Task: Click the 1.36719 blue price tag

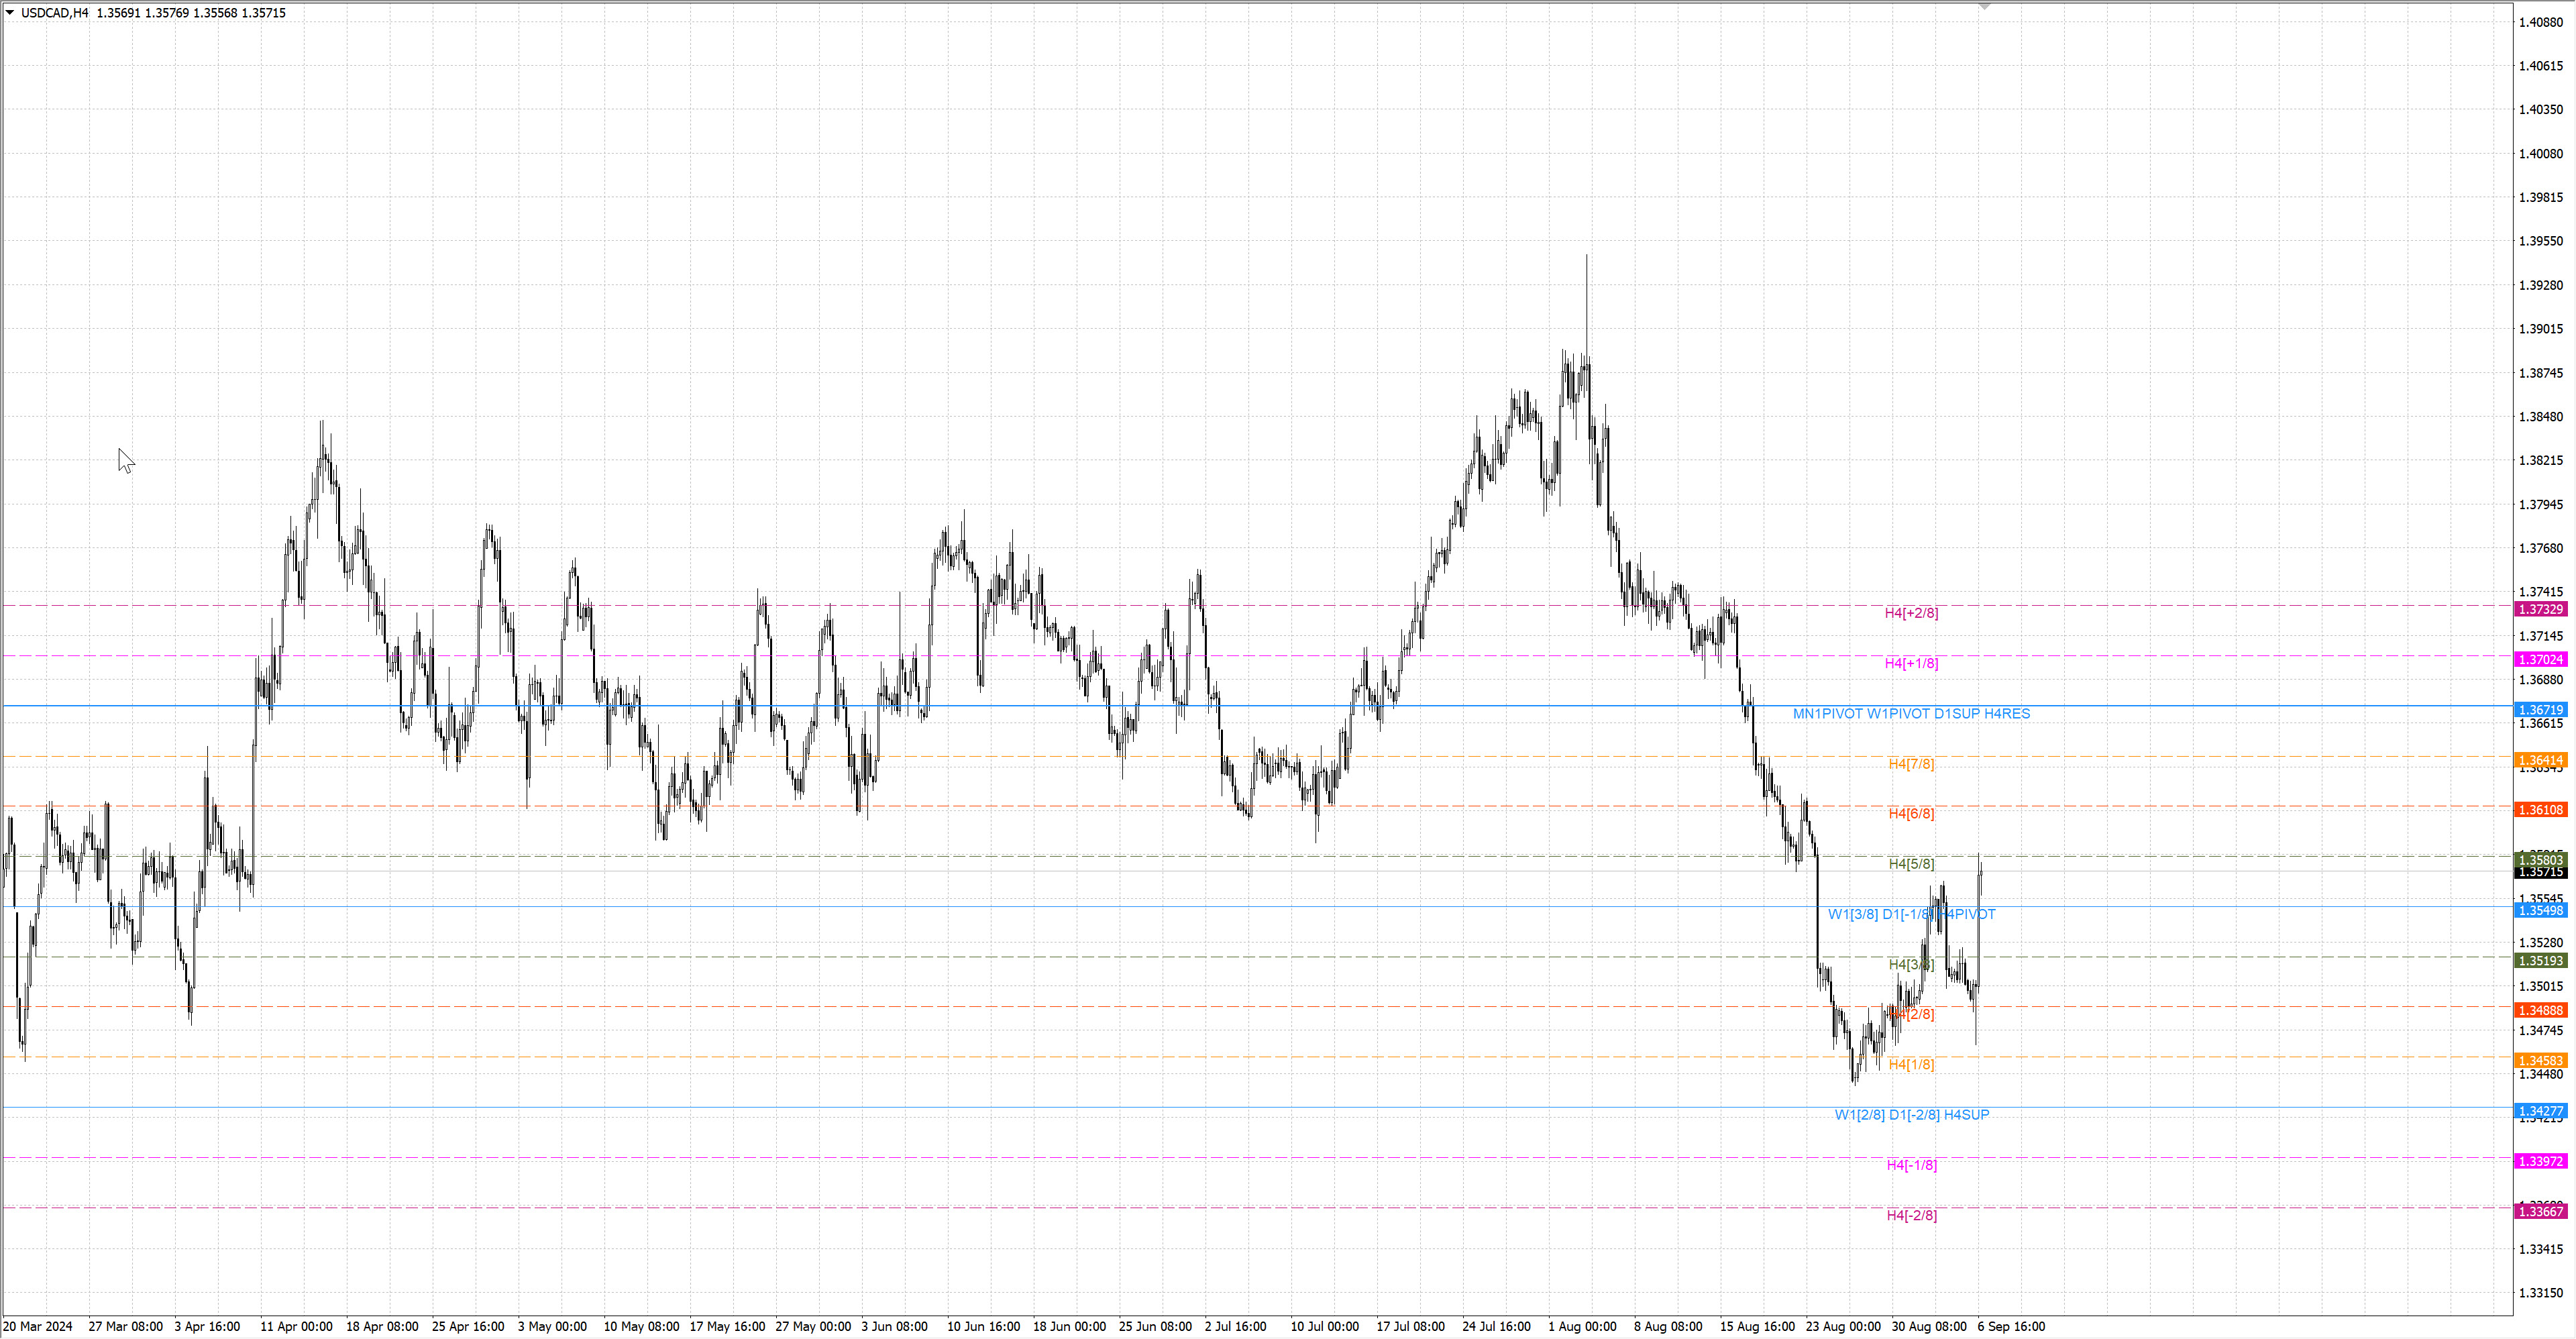Action: pos(2540,710)
